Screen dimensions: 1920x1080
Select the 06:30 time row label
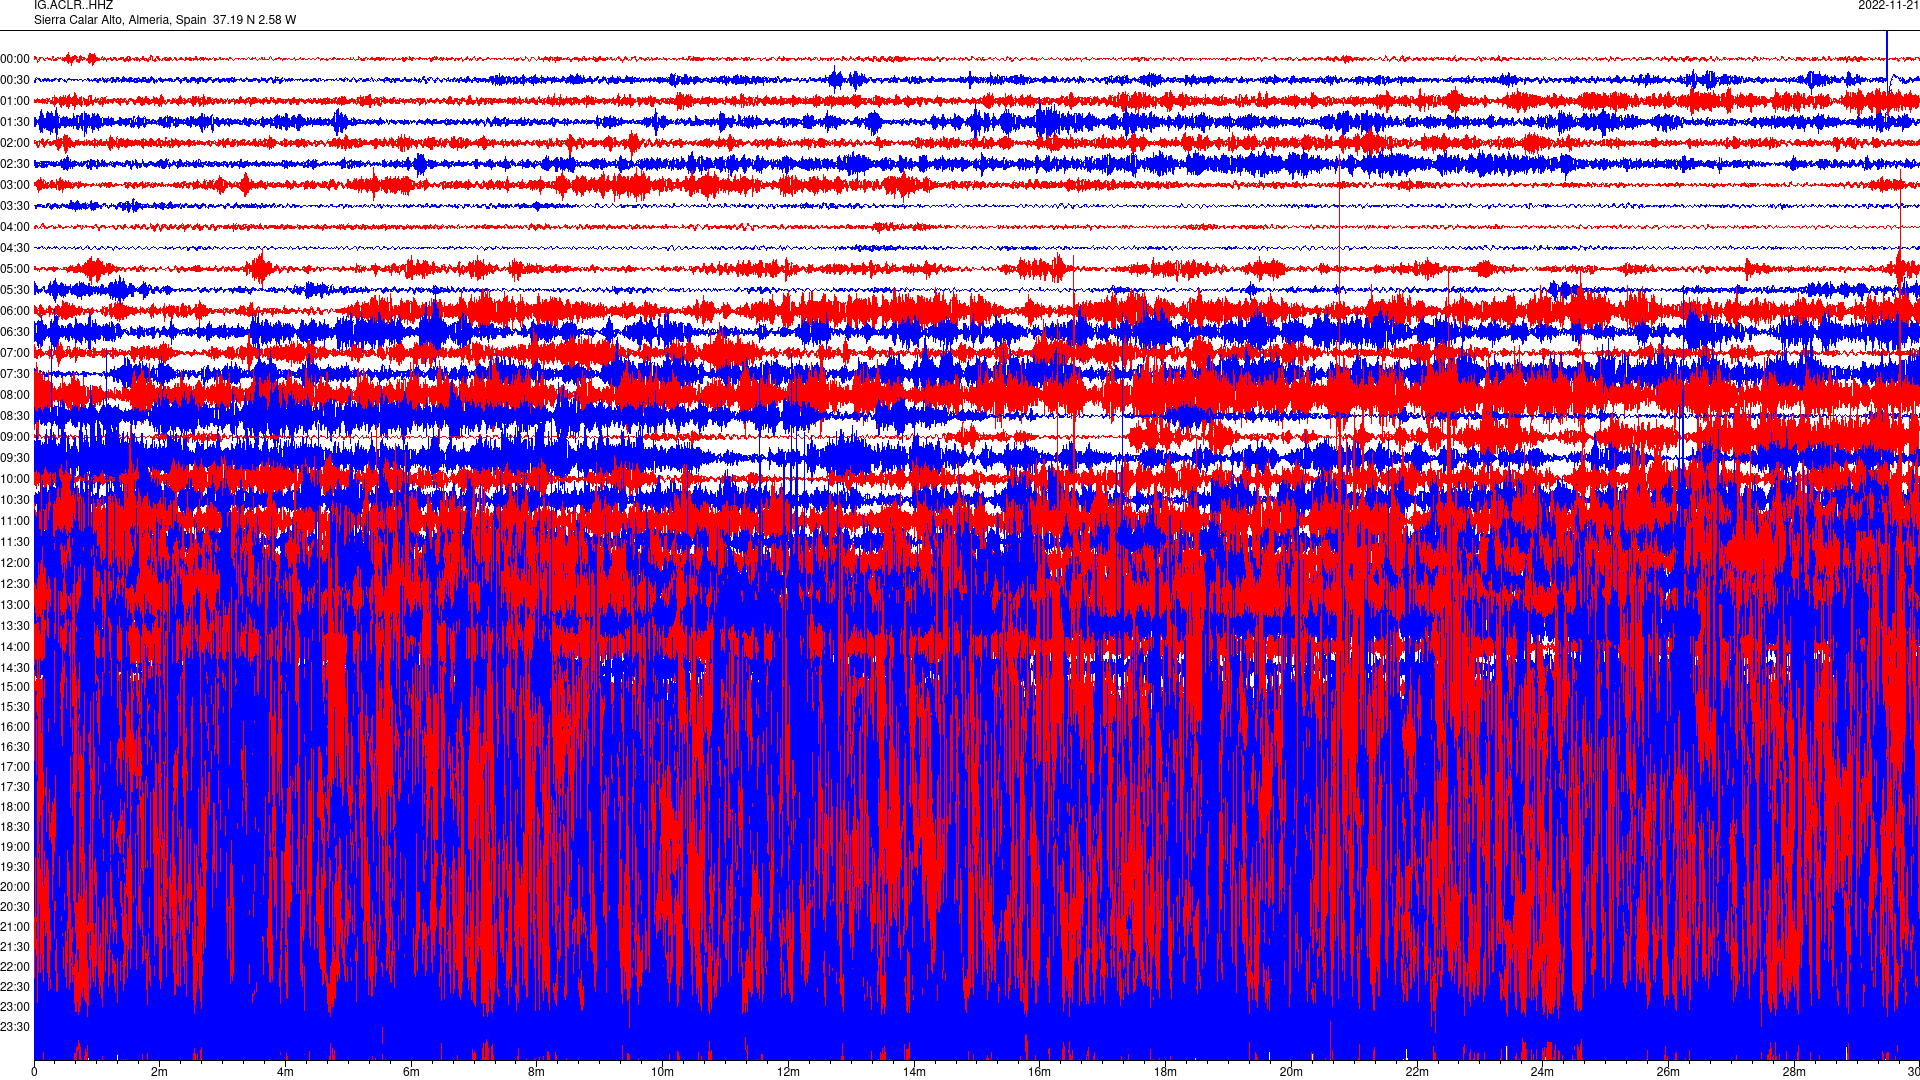15,332
